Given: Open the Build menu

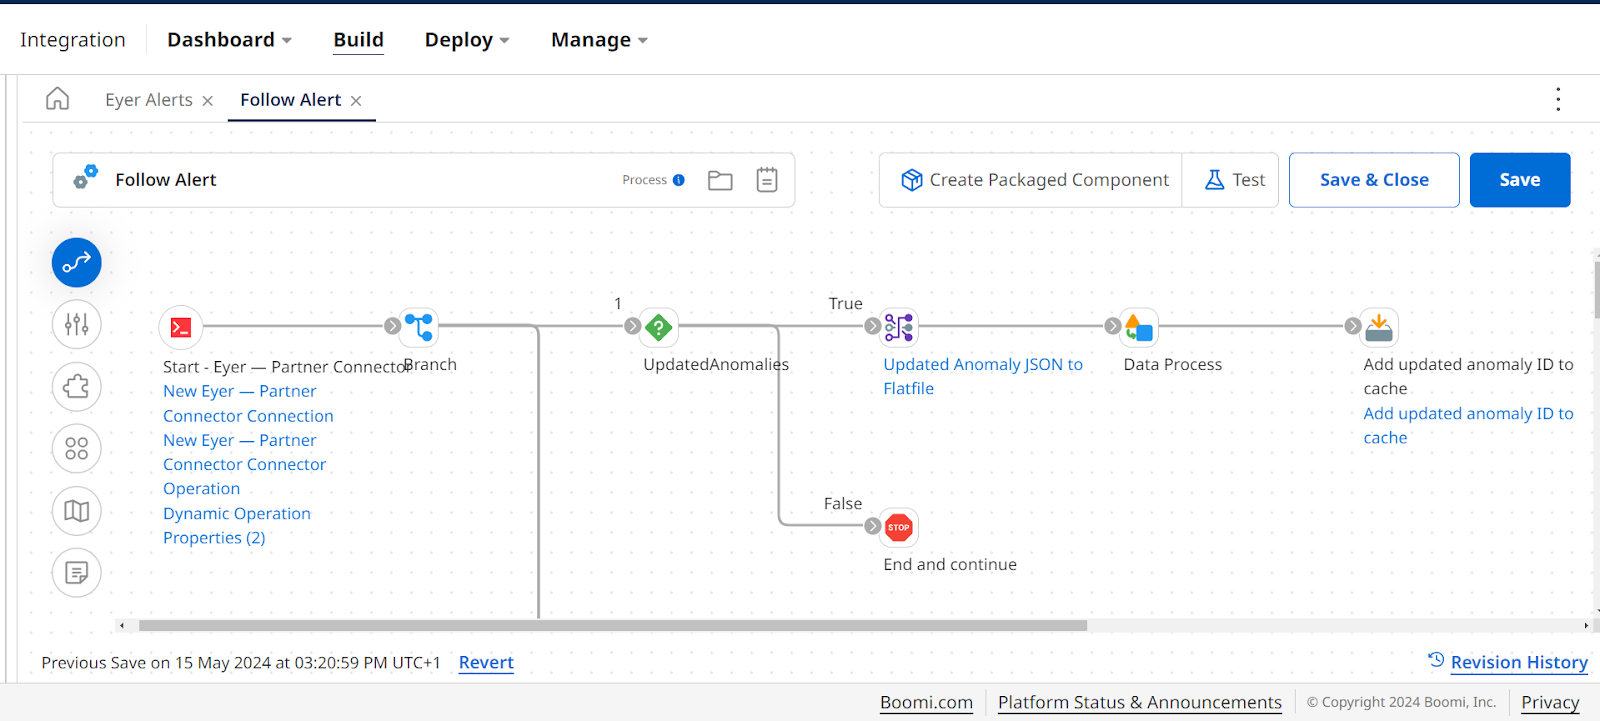Looking at the screenshot, I should [358, 40].
